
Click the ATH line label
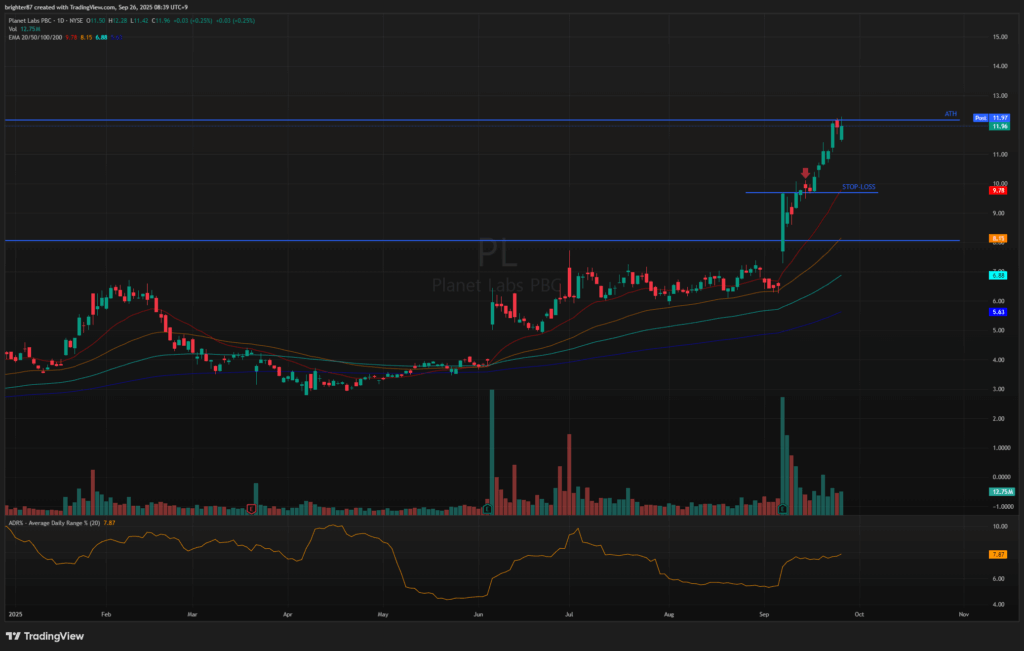950,114
